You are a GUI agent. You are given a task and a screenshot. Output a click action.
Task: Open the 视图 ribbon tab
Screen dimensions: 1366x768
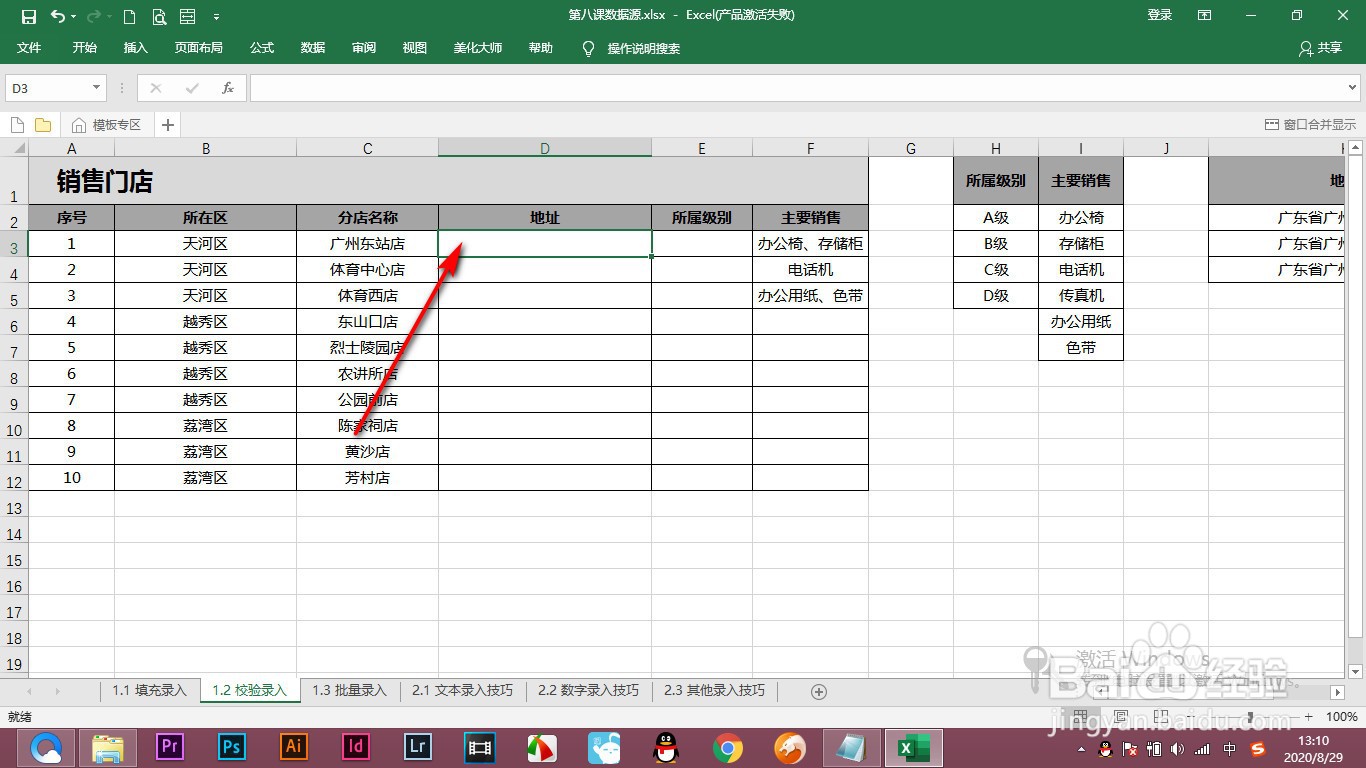click(x=415, y=48)
